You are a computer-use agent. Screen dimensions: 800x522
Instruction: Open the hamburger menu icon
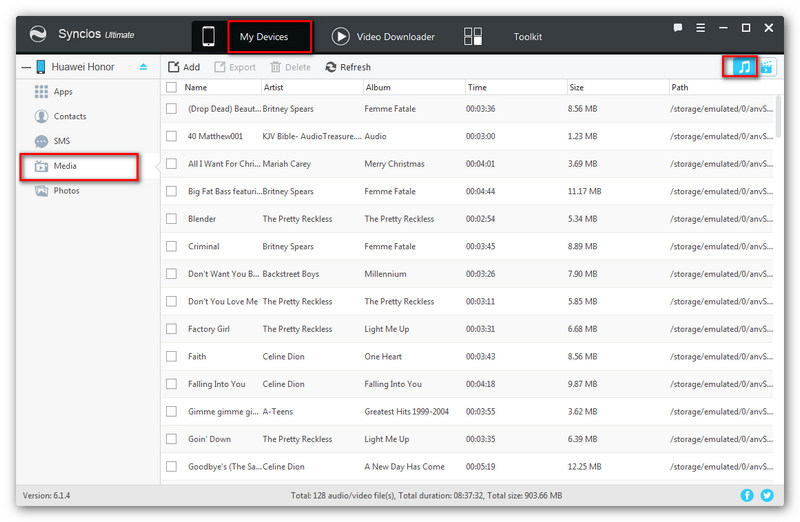(701, 28)
